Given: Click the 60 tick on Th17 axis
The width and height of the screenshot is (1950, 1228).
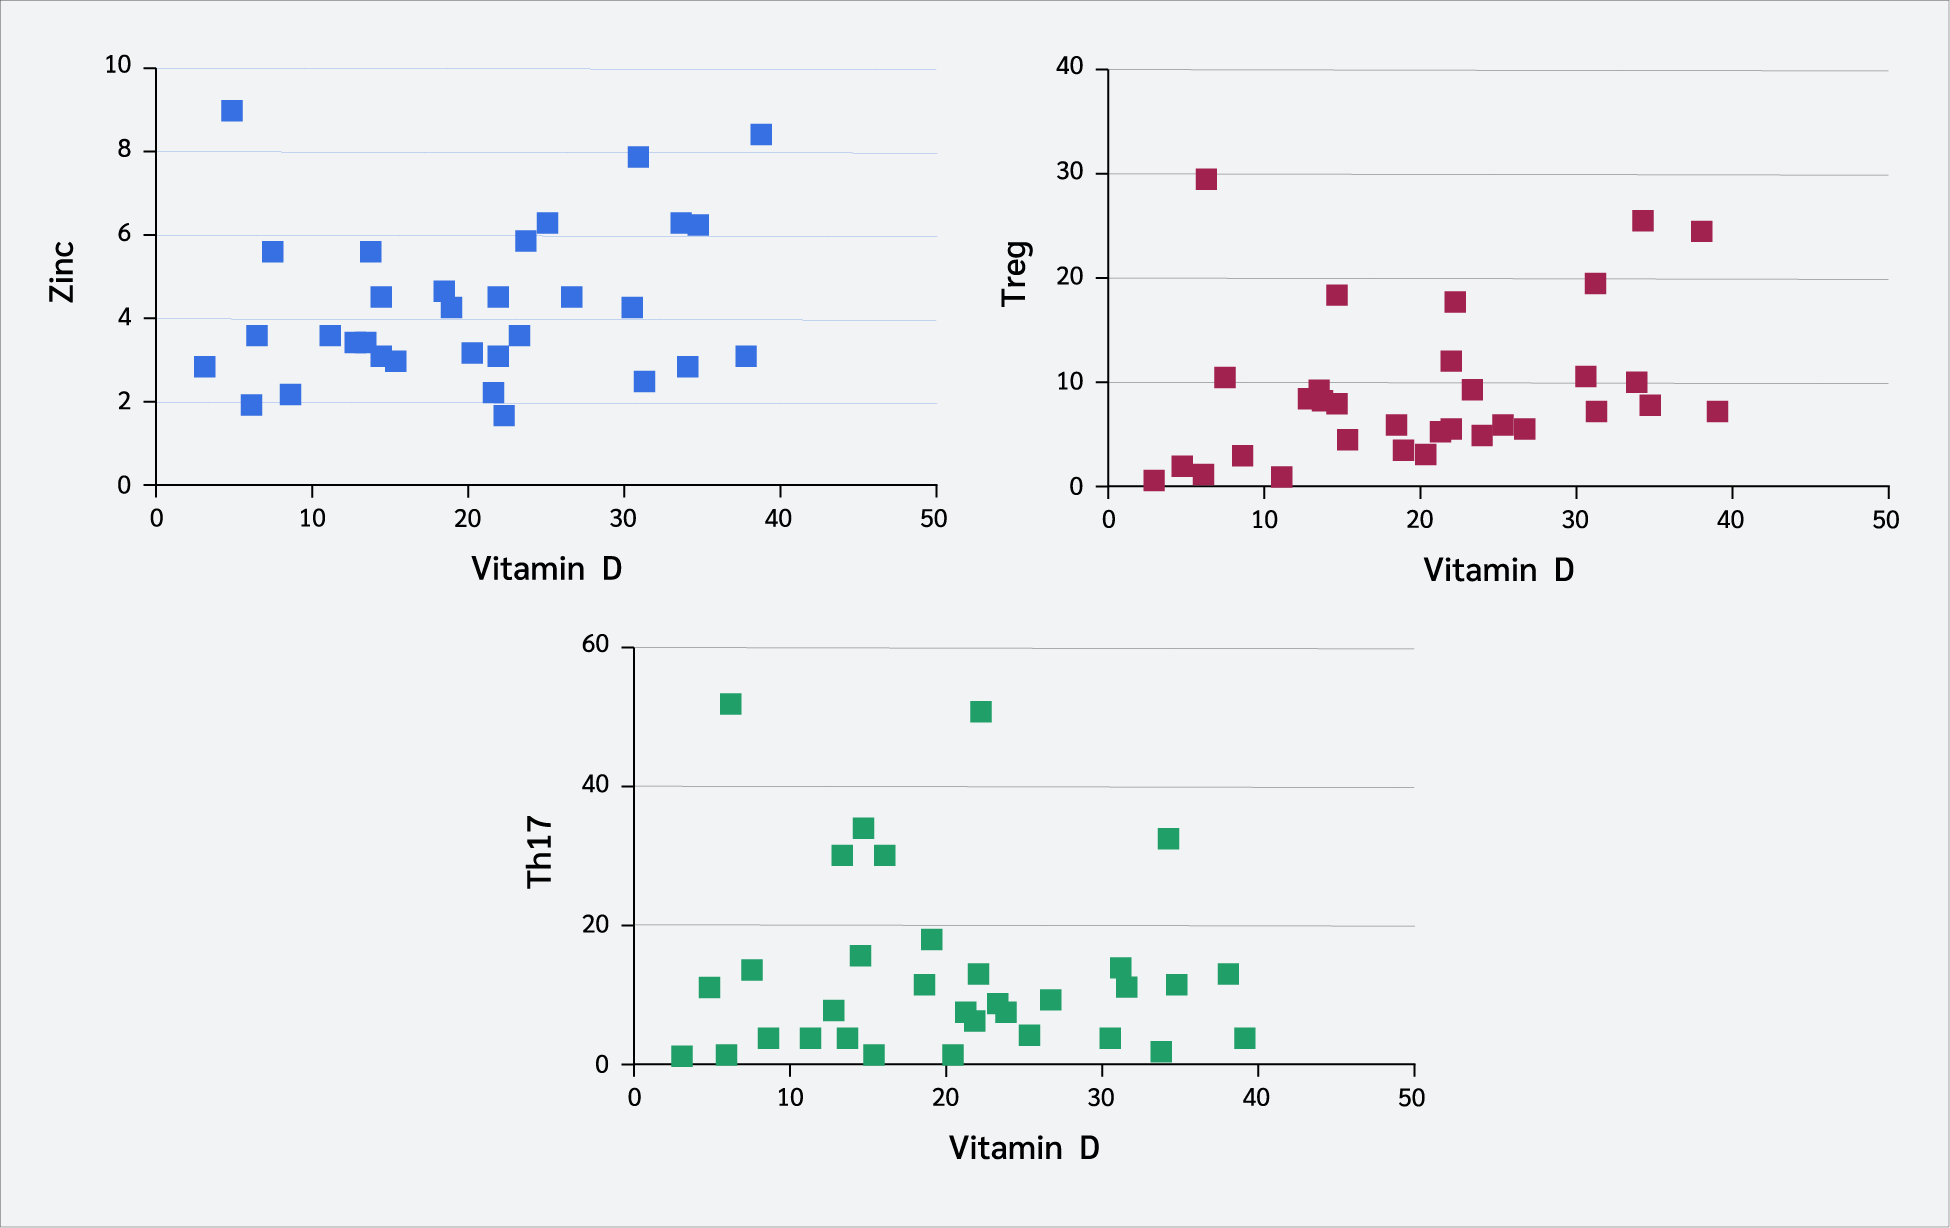Looking at the screenshot, I should 595,645.
